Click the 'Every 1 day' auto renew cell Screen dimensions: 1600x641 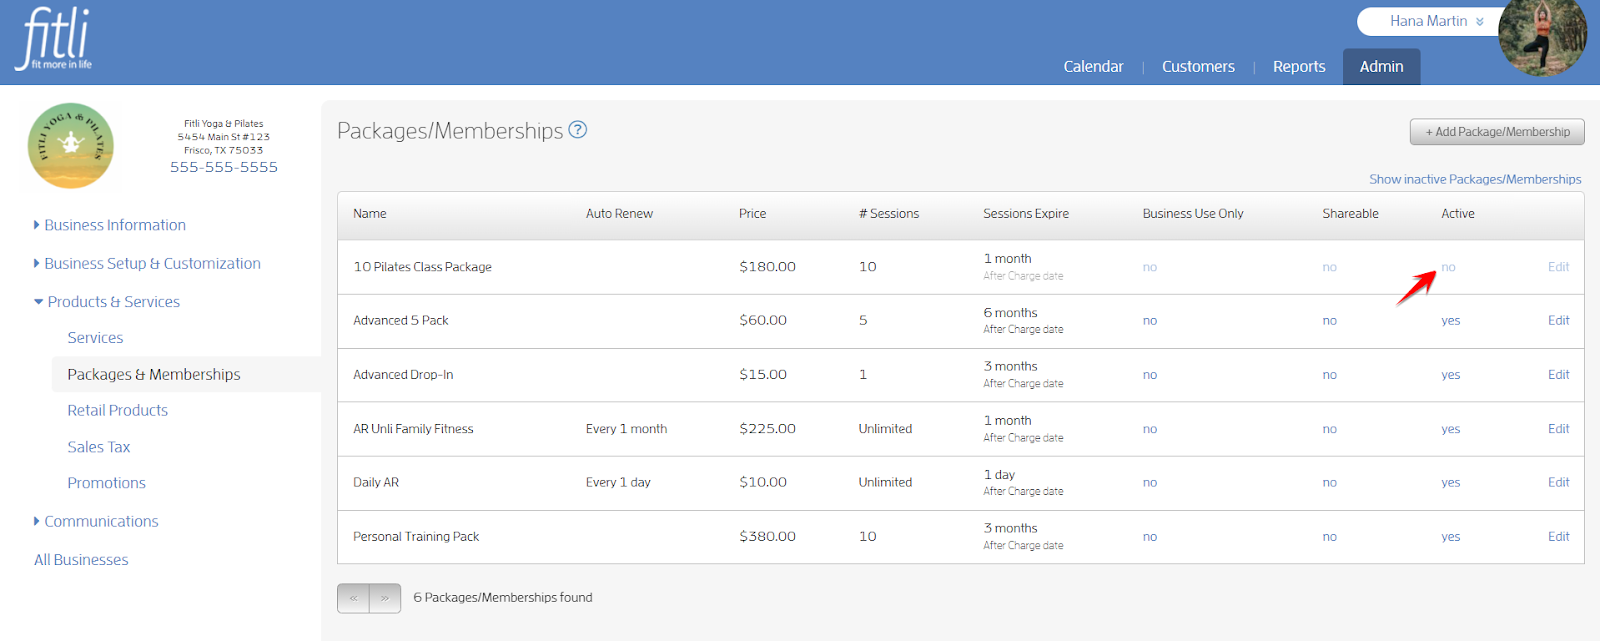(x=618, y=483)
